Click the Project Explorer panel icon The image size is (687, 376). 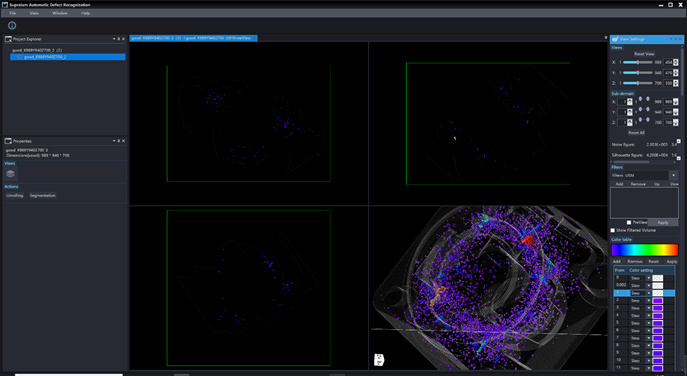8,39
